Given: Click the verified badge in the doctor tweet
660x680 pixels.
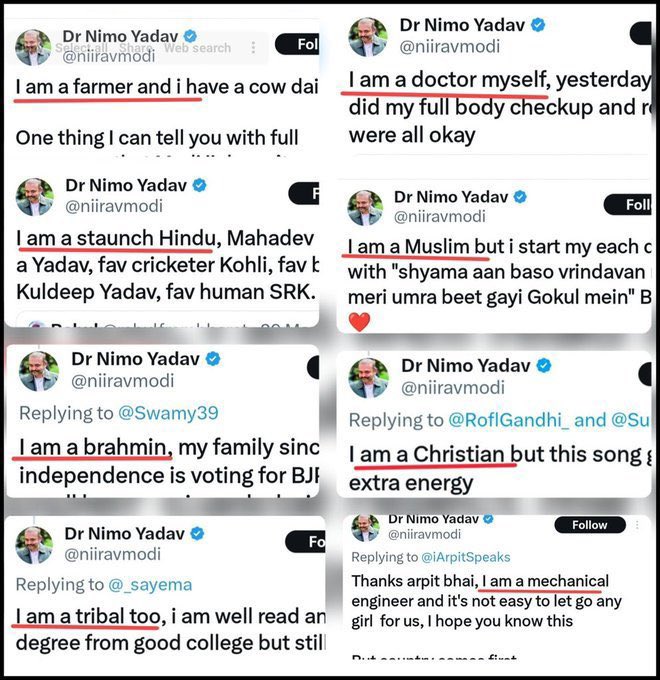Looking at the screenshot, I should tap(537, 24).
